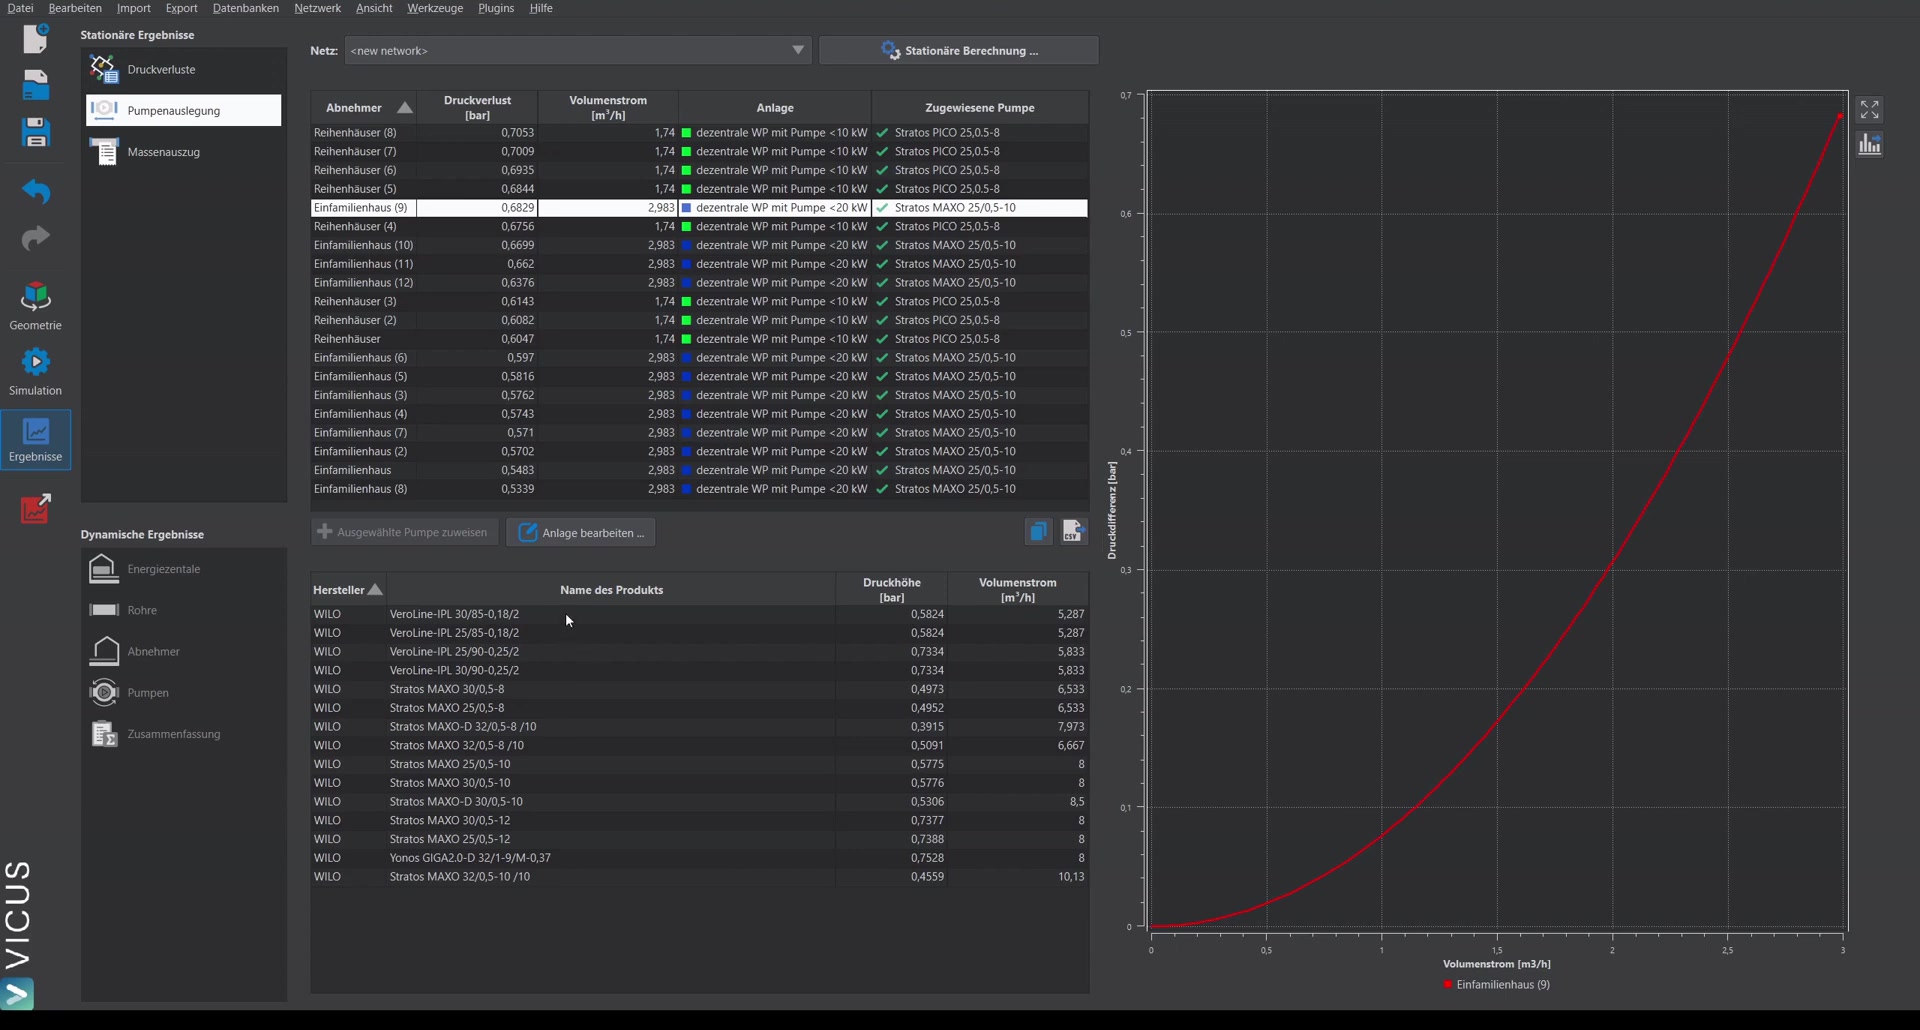Sort pump list by Name des Produkts
The image size is (1920, 1030).
tap(611, 590)
